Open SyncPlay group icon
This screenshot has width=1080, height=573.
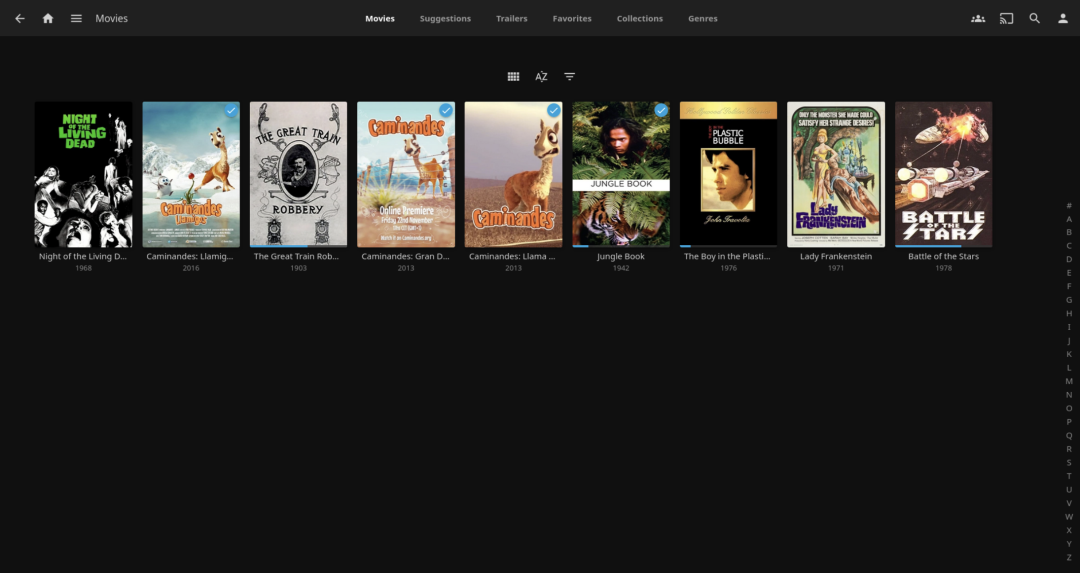pyautogui.click(x=978, y=19)
